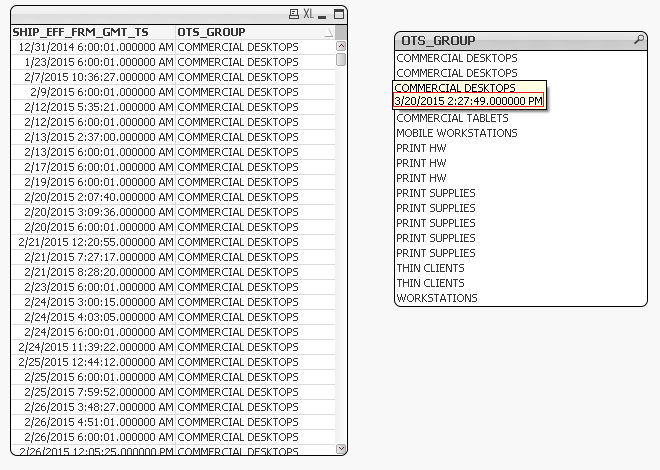Click timestamp 12/31/2014 6:00:01.000000 AM
660x470 pixels.
[x=96, y=47]
